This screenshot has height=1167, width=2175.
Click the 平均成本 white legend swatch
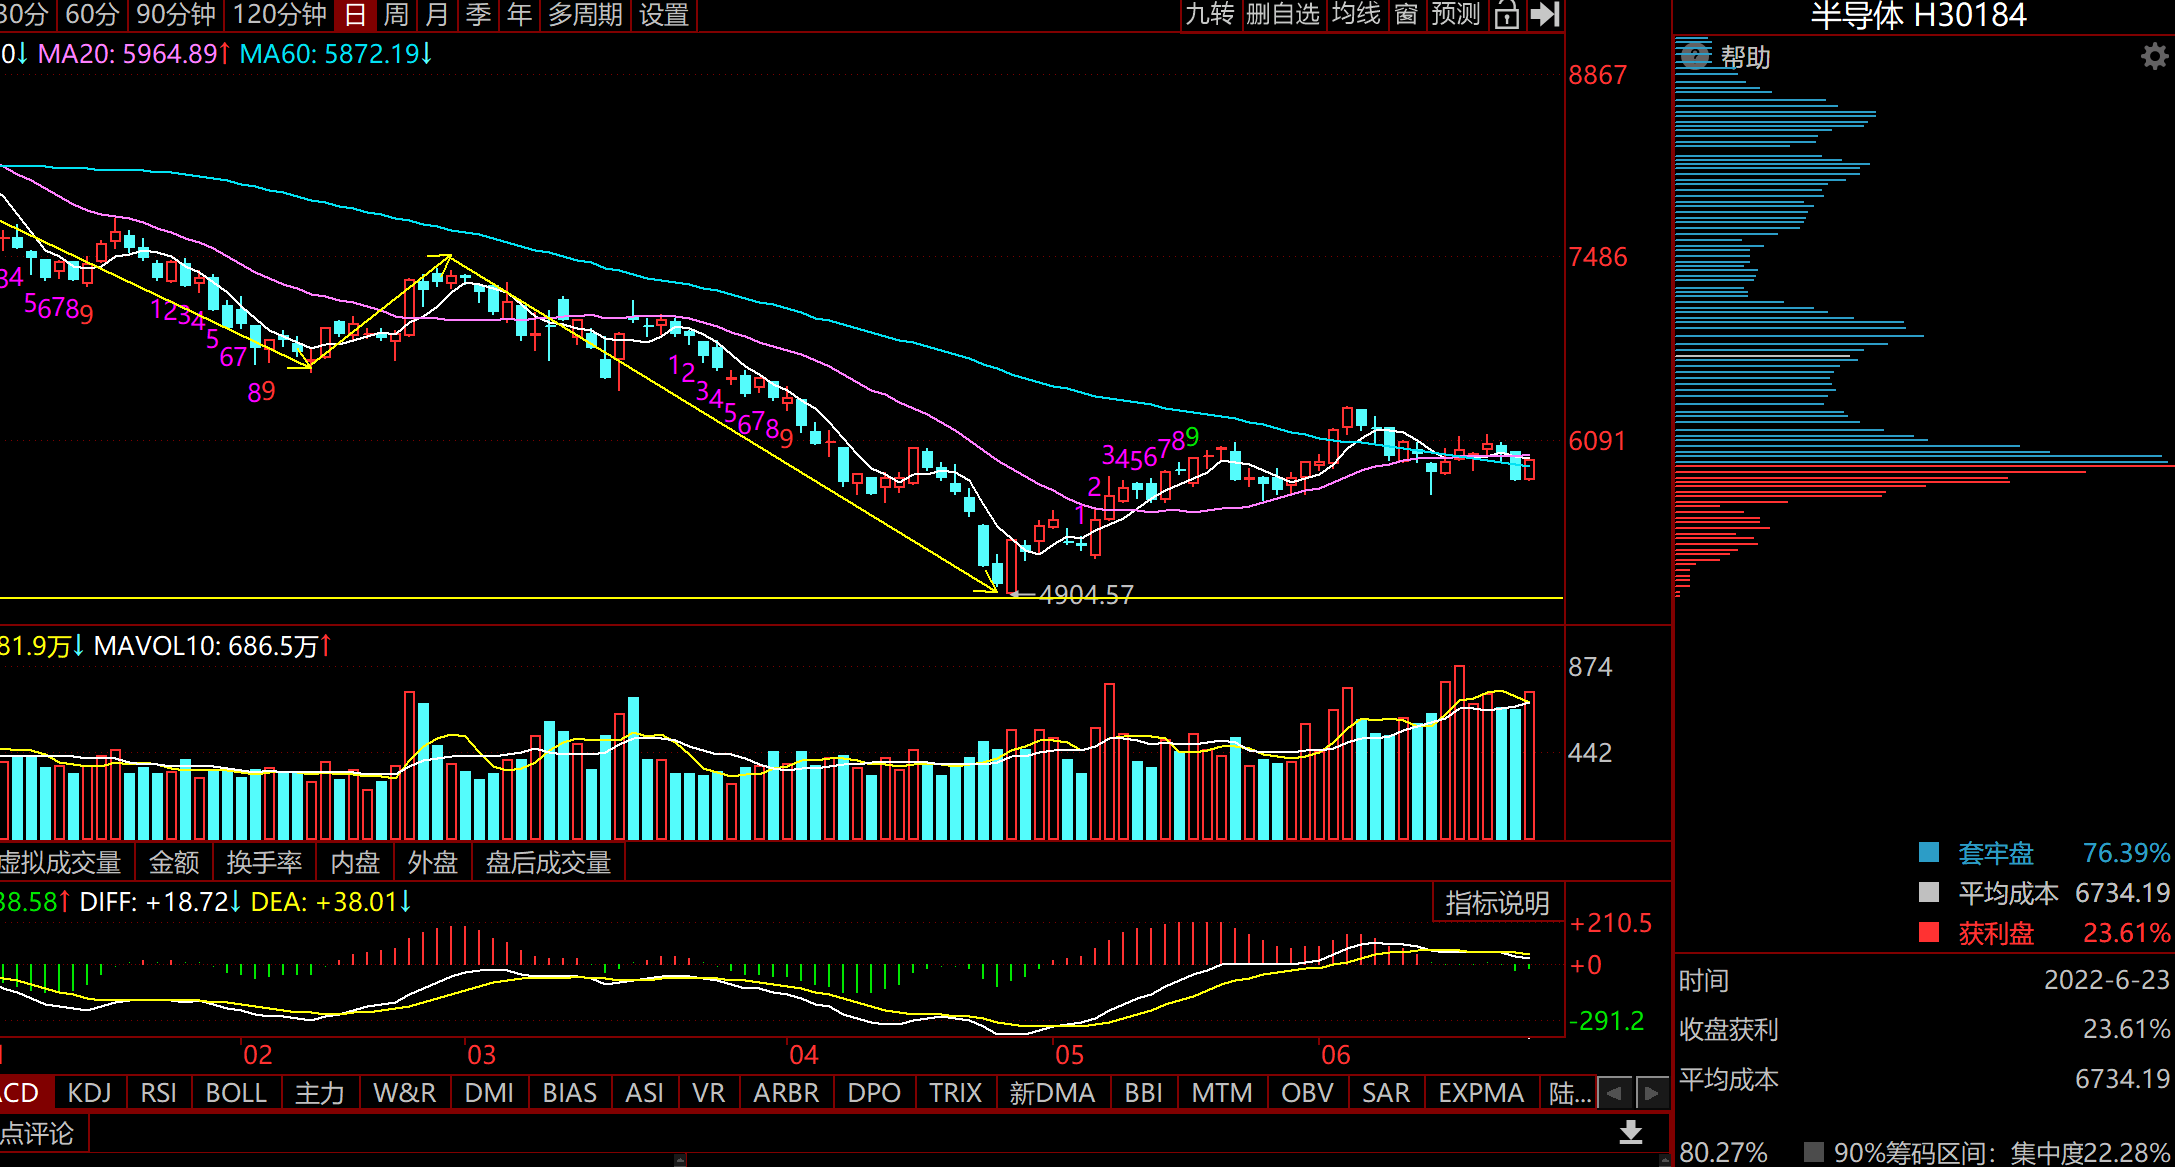click(x=1929, y=892)
